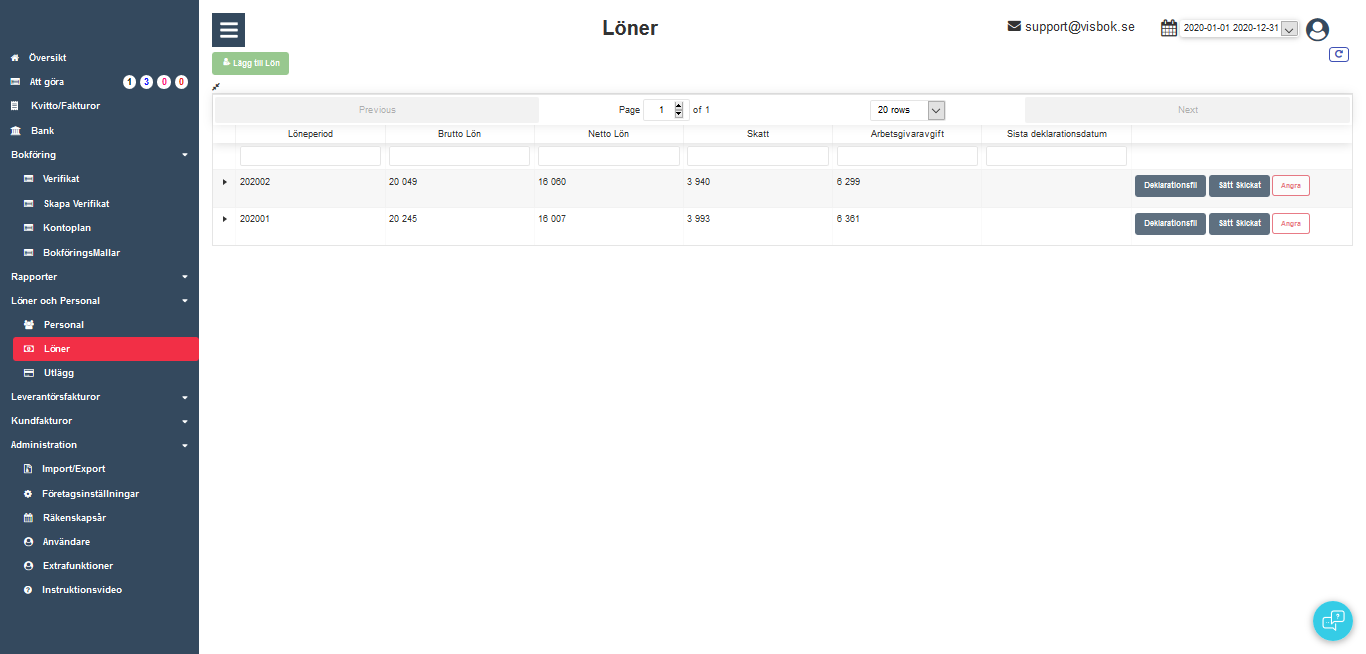Click the Lägg till Lön button
This screenshot has height=654, width=1366.
click(x=250, y=63)
